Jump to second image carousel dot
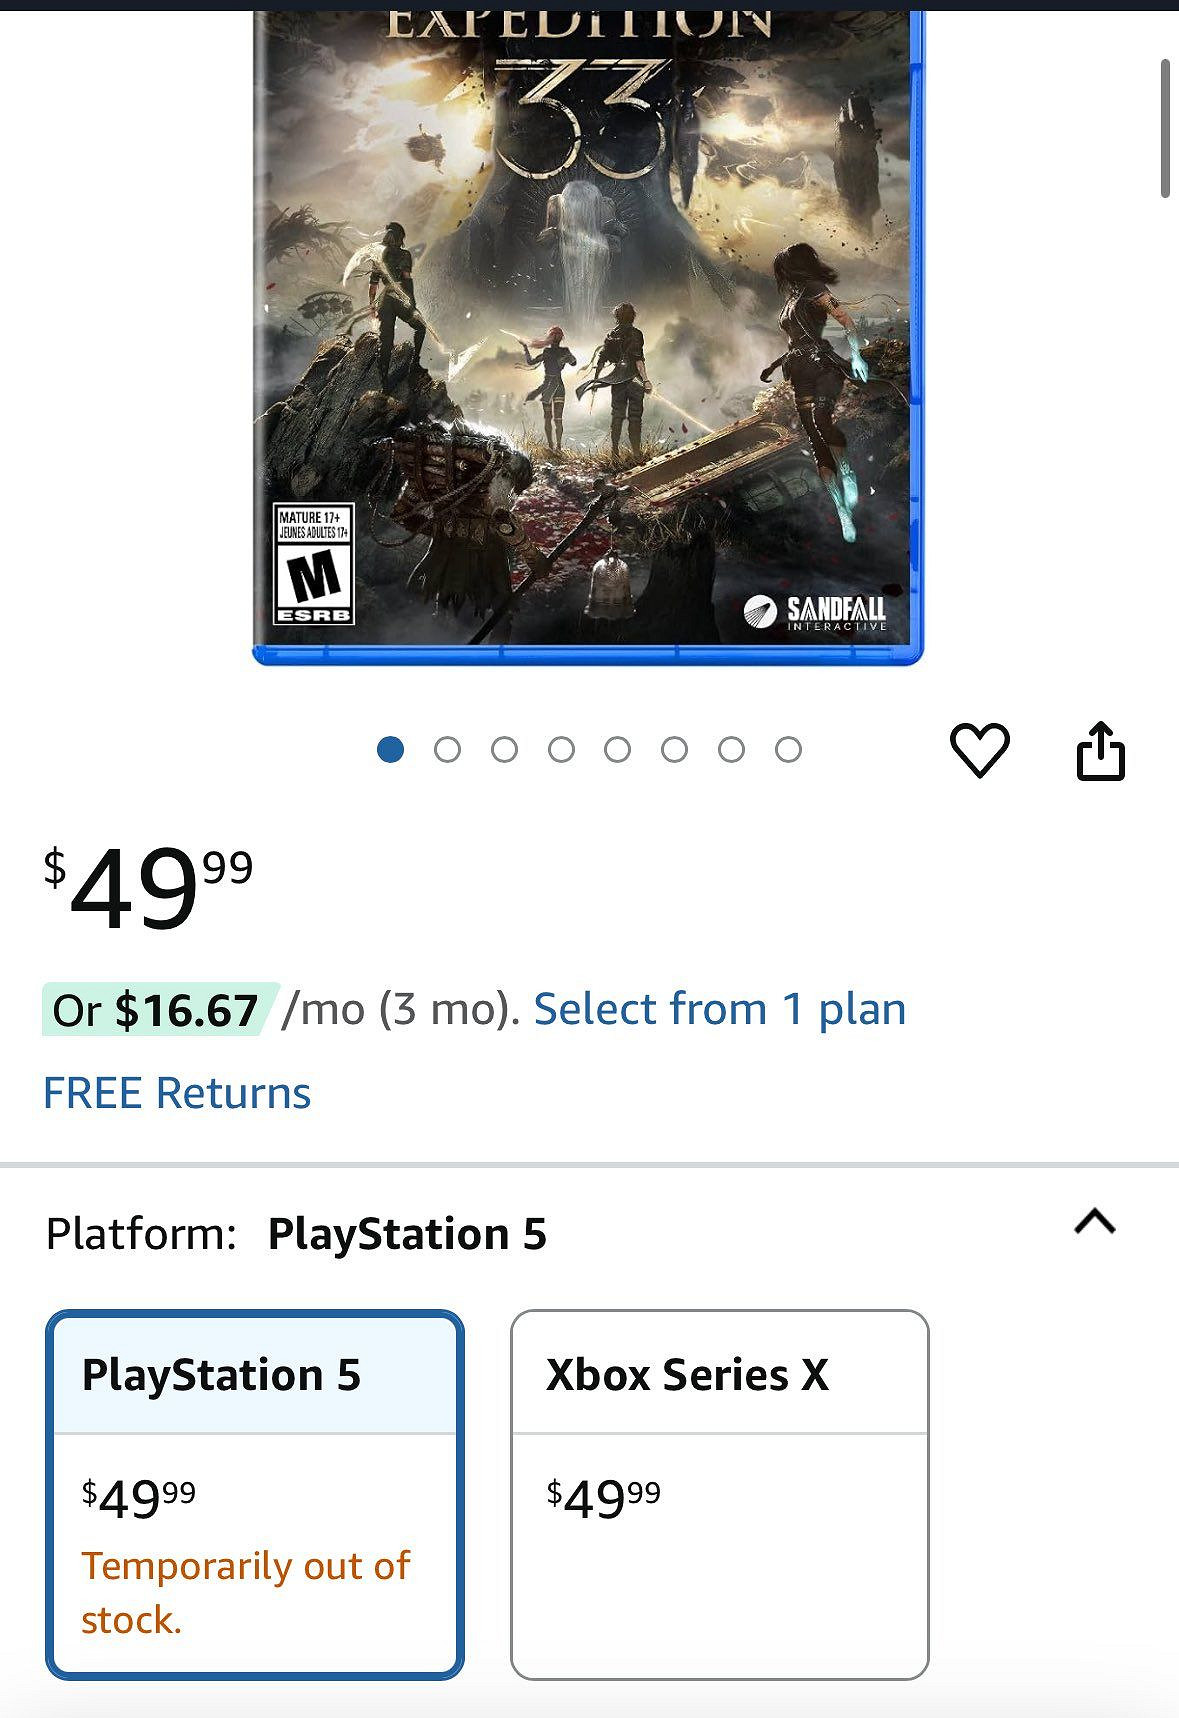This screenshot has height=1718, width=1179. click(447, 749)
